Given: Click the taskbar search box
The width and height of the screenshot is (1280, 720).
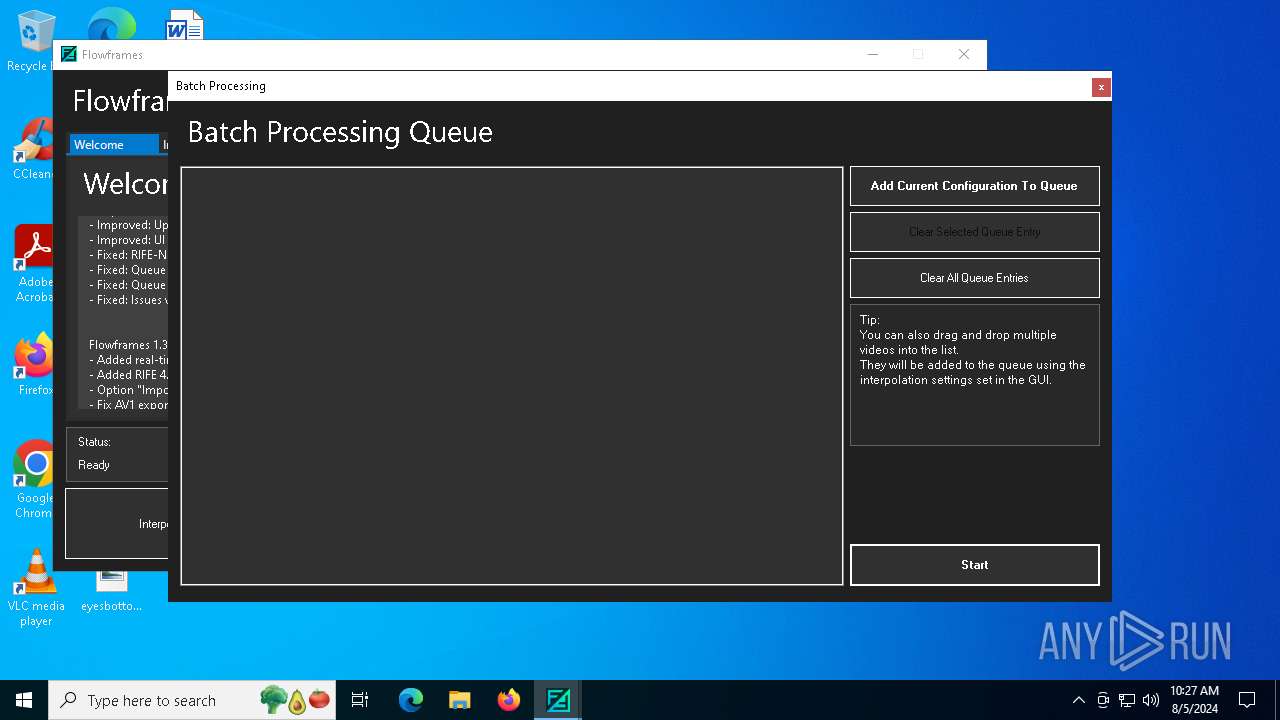Looking at the screenshot, I should [x=192, y=700].
